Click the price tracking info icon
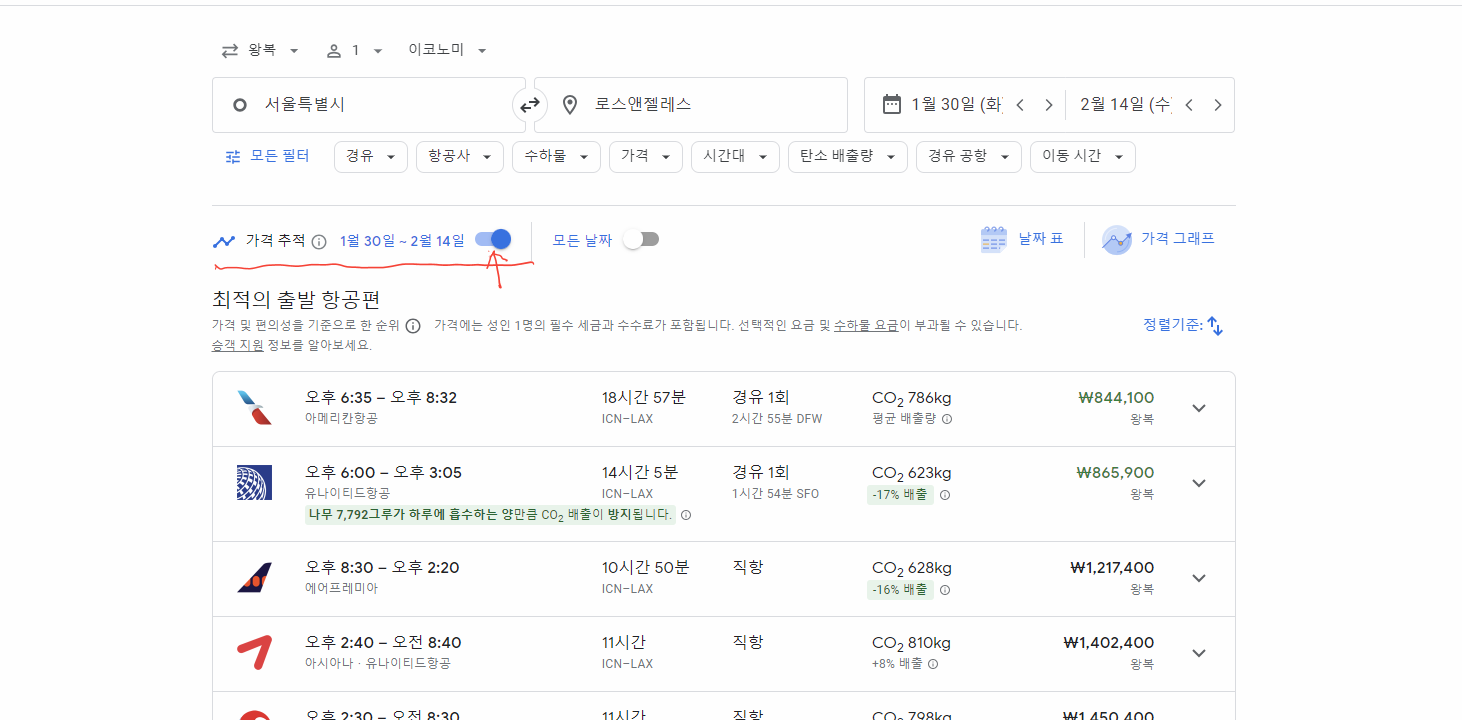The image size is (1462, 720). click(318, 240)
